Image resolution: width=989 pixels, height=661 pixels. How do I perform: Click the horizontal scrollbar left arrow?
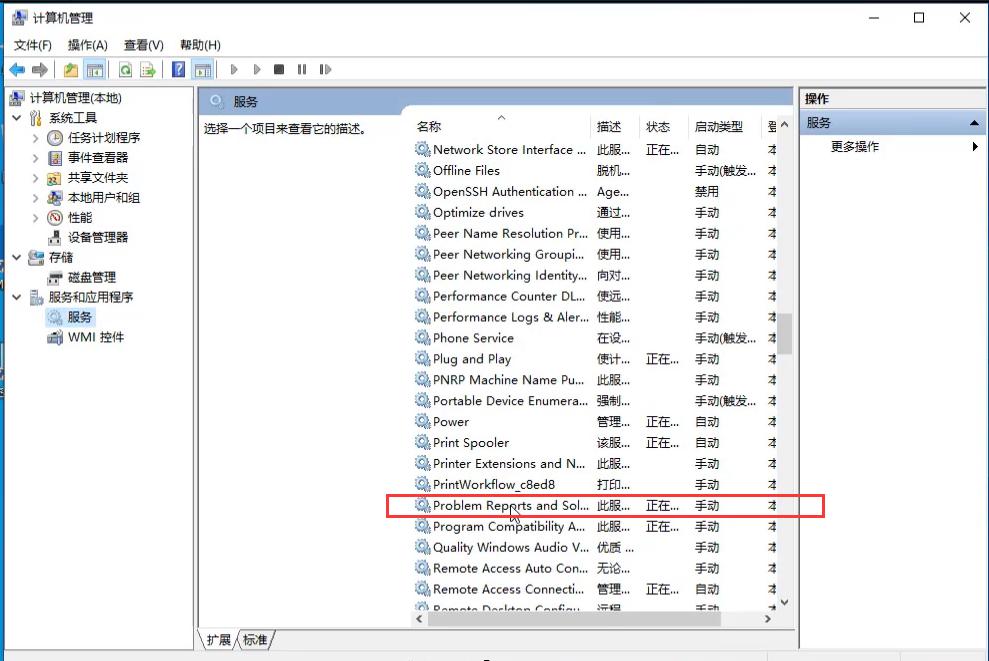tap(419, 619)
